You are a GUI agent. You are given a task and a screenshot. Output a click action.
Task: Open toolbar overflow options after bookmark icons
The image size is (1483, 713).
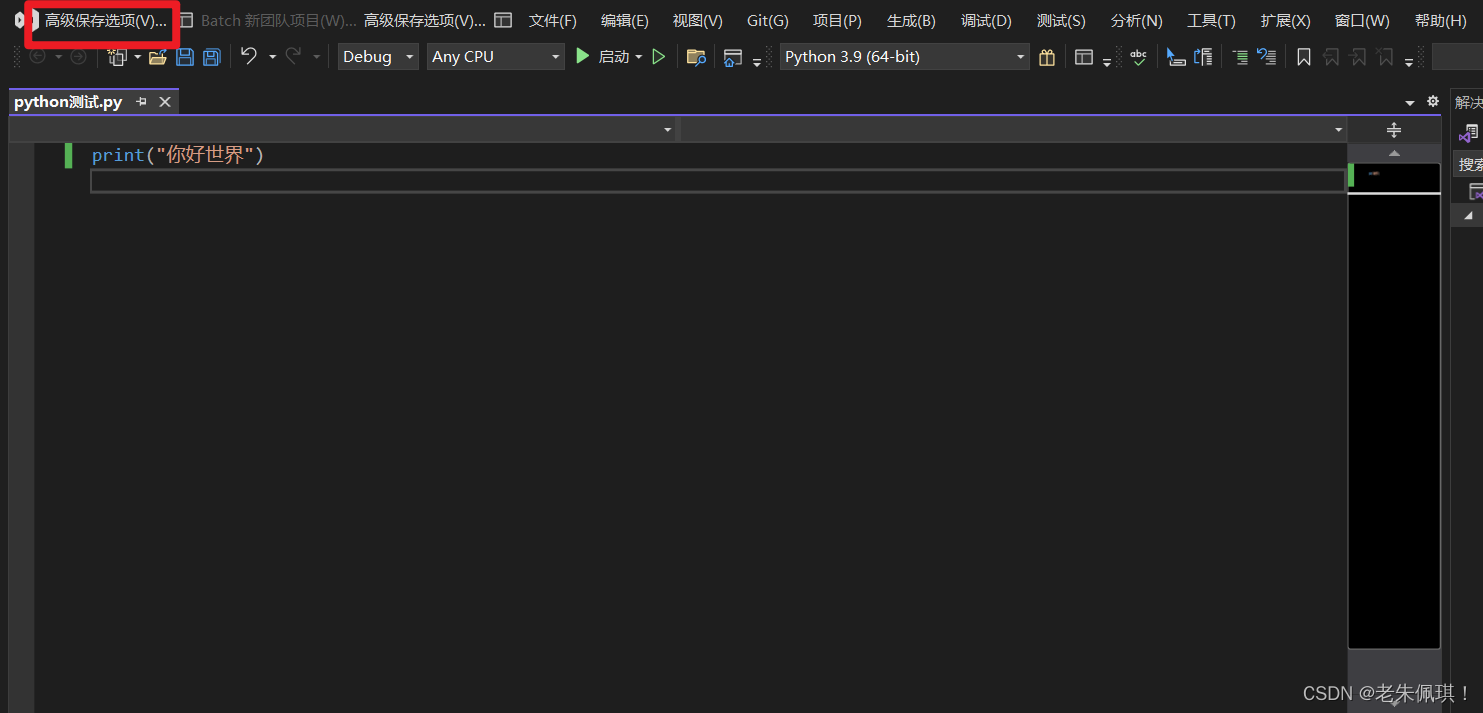coord(1409,61)
